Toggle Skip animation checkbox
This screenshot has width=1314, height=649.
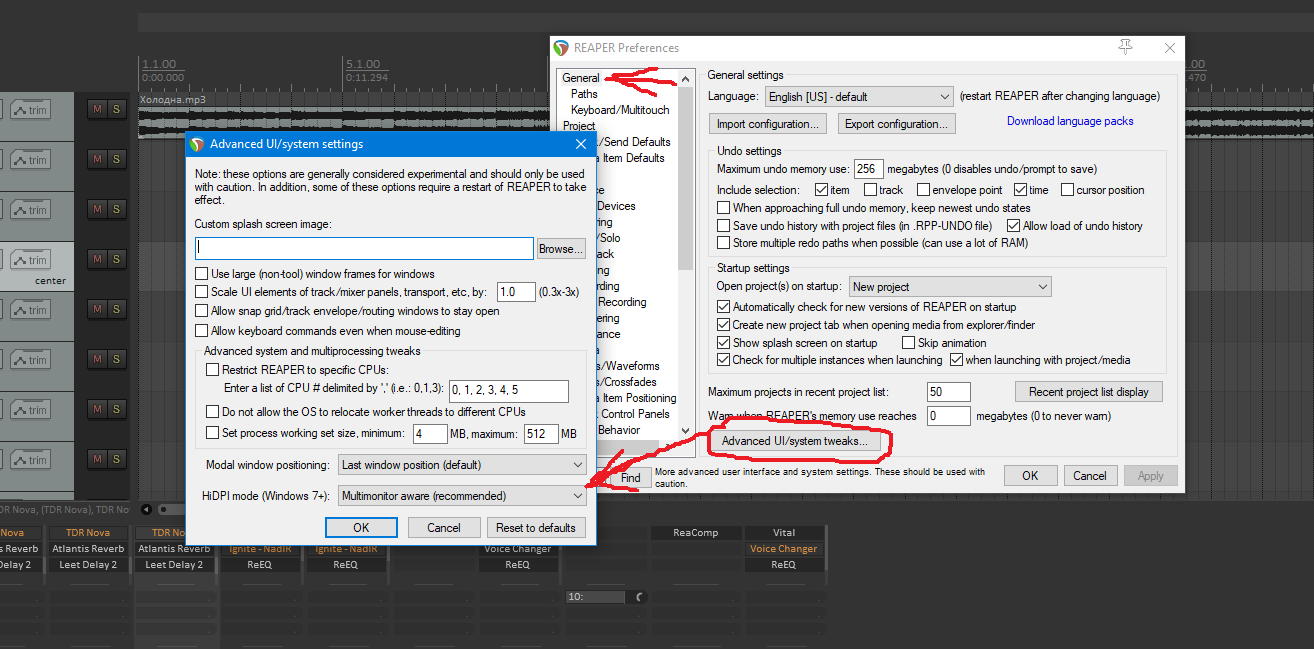coord(908,343)
